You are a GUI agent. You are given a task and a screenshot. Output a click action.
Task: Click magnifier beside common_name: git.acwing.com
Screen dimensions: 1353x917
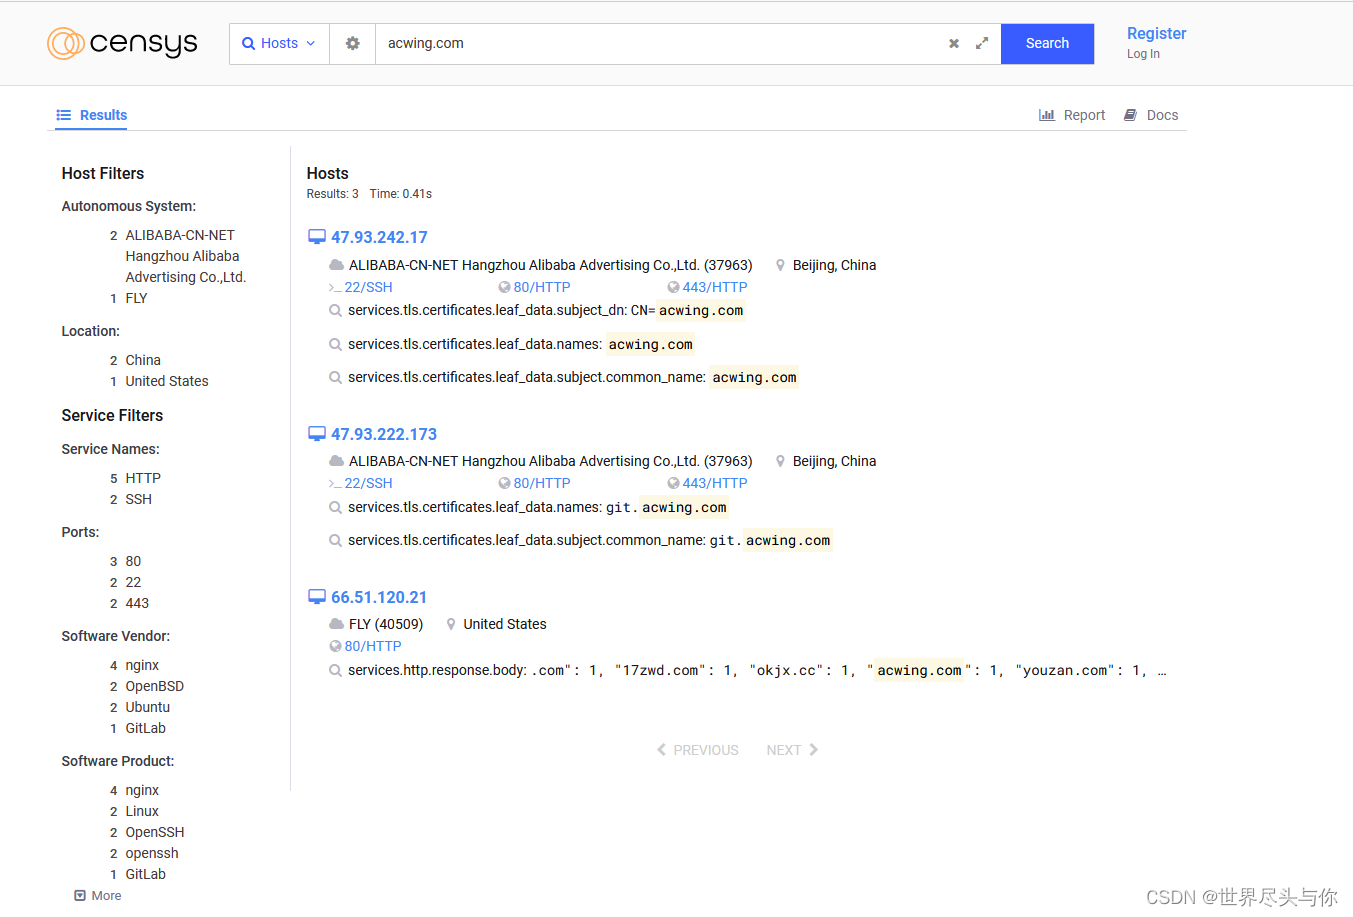(x=336, y=540)
